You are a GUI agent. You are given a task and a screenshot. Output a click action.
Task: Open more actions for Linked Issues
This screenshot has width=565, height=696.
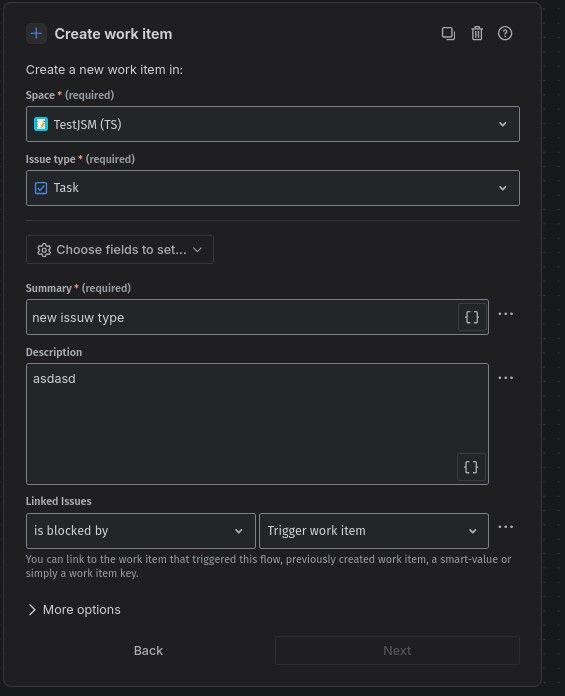pos(506,527)
